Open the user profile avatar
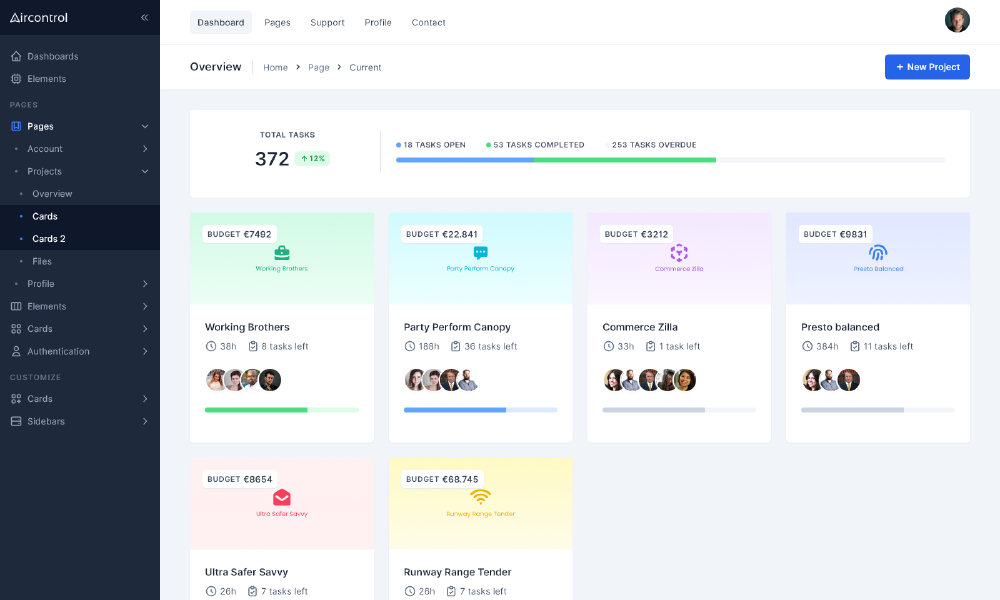1000x600 pixels. click(x=957, y=21)
